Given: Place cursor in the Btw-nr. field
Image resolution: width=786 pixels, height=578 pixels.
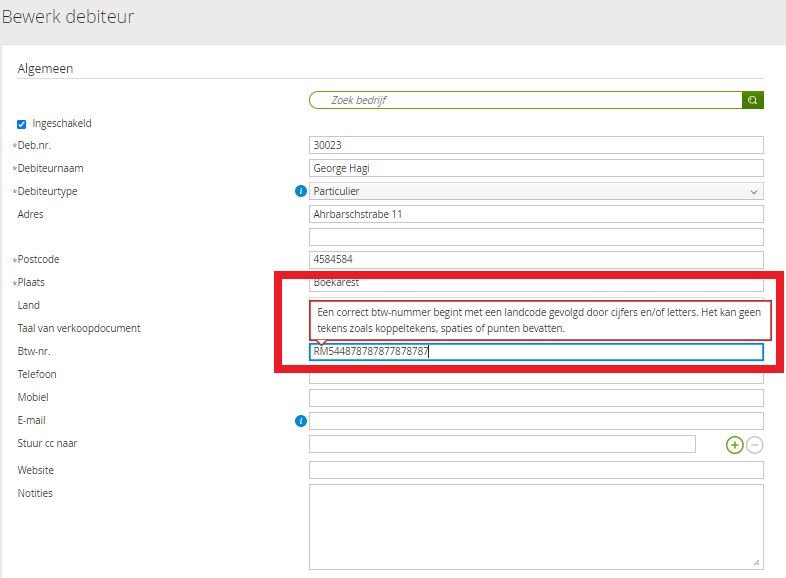Looking at the screenshot, I should 536,351.
